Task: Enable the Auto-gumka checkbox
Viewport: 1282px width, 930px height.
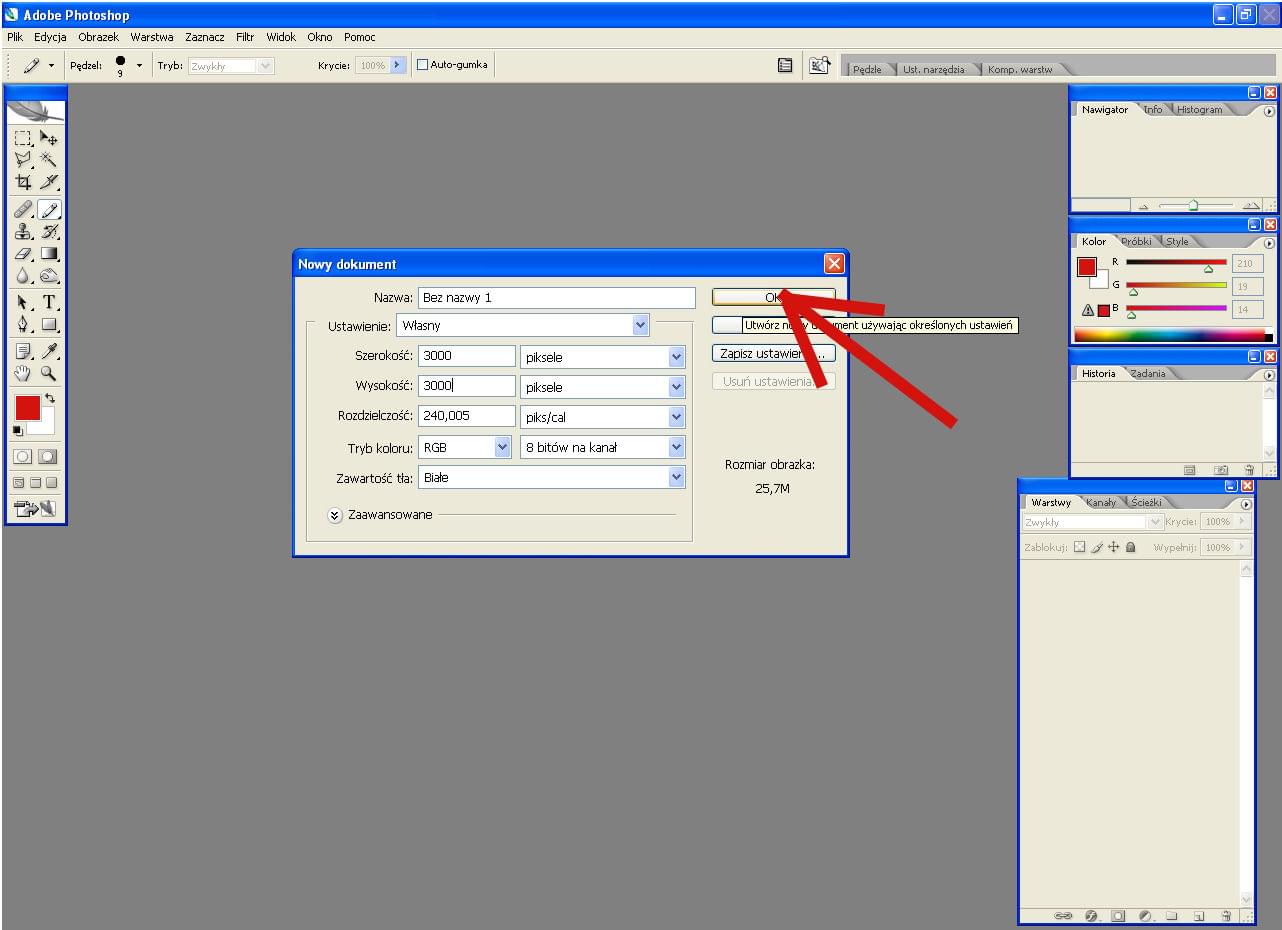Action: coord(422,65)
